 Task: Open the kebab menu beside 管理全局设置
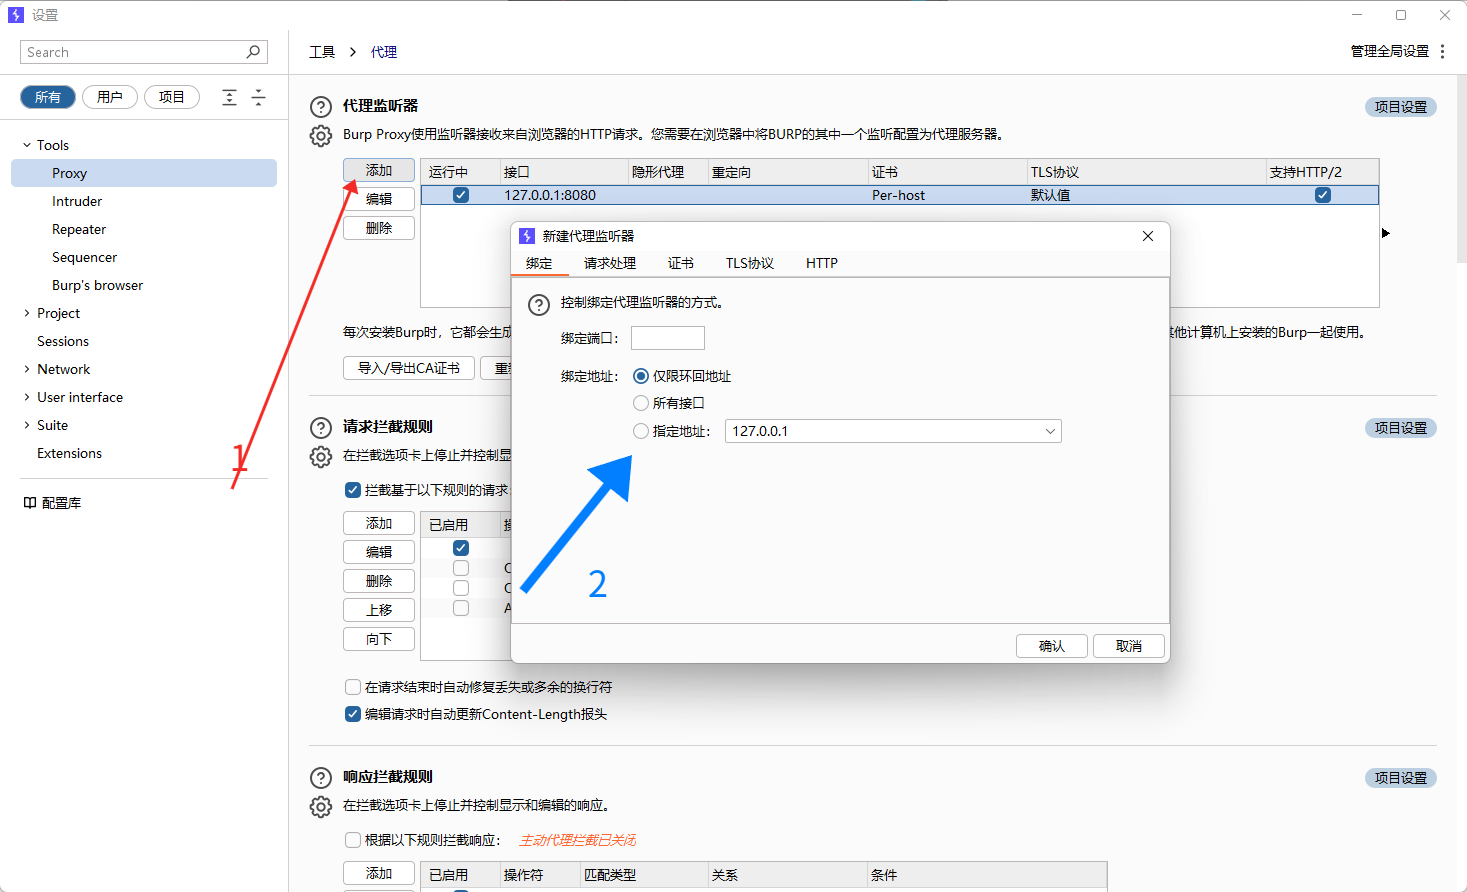coord(1443,51)
